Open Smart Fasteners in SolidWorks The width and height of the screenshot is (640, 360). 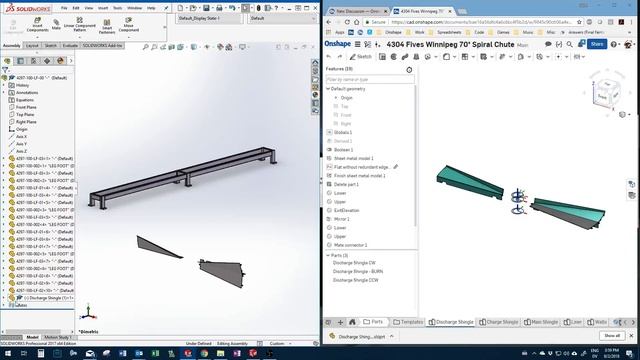point(107,27)
